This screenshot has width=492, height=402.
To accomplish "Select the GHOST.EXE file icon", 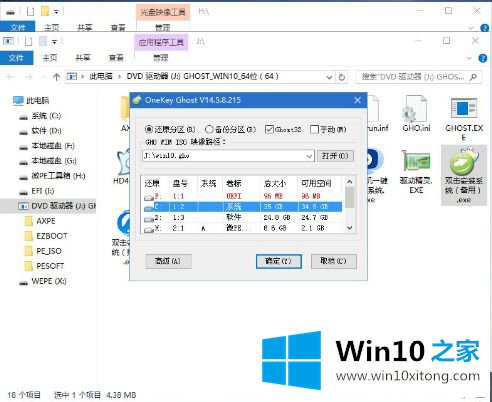I will coord(464,118).
